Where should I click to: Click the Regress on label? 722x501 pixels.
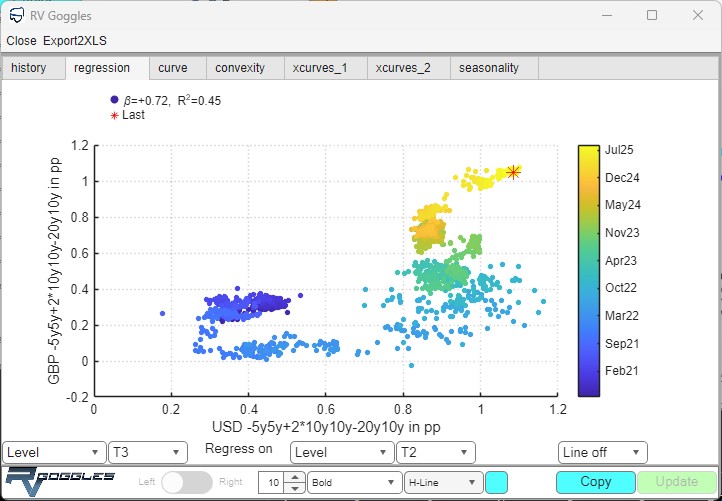(239, 449)
